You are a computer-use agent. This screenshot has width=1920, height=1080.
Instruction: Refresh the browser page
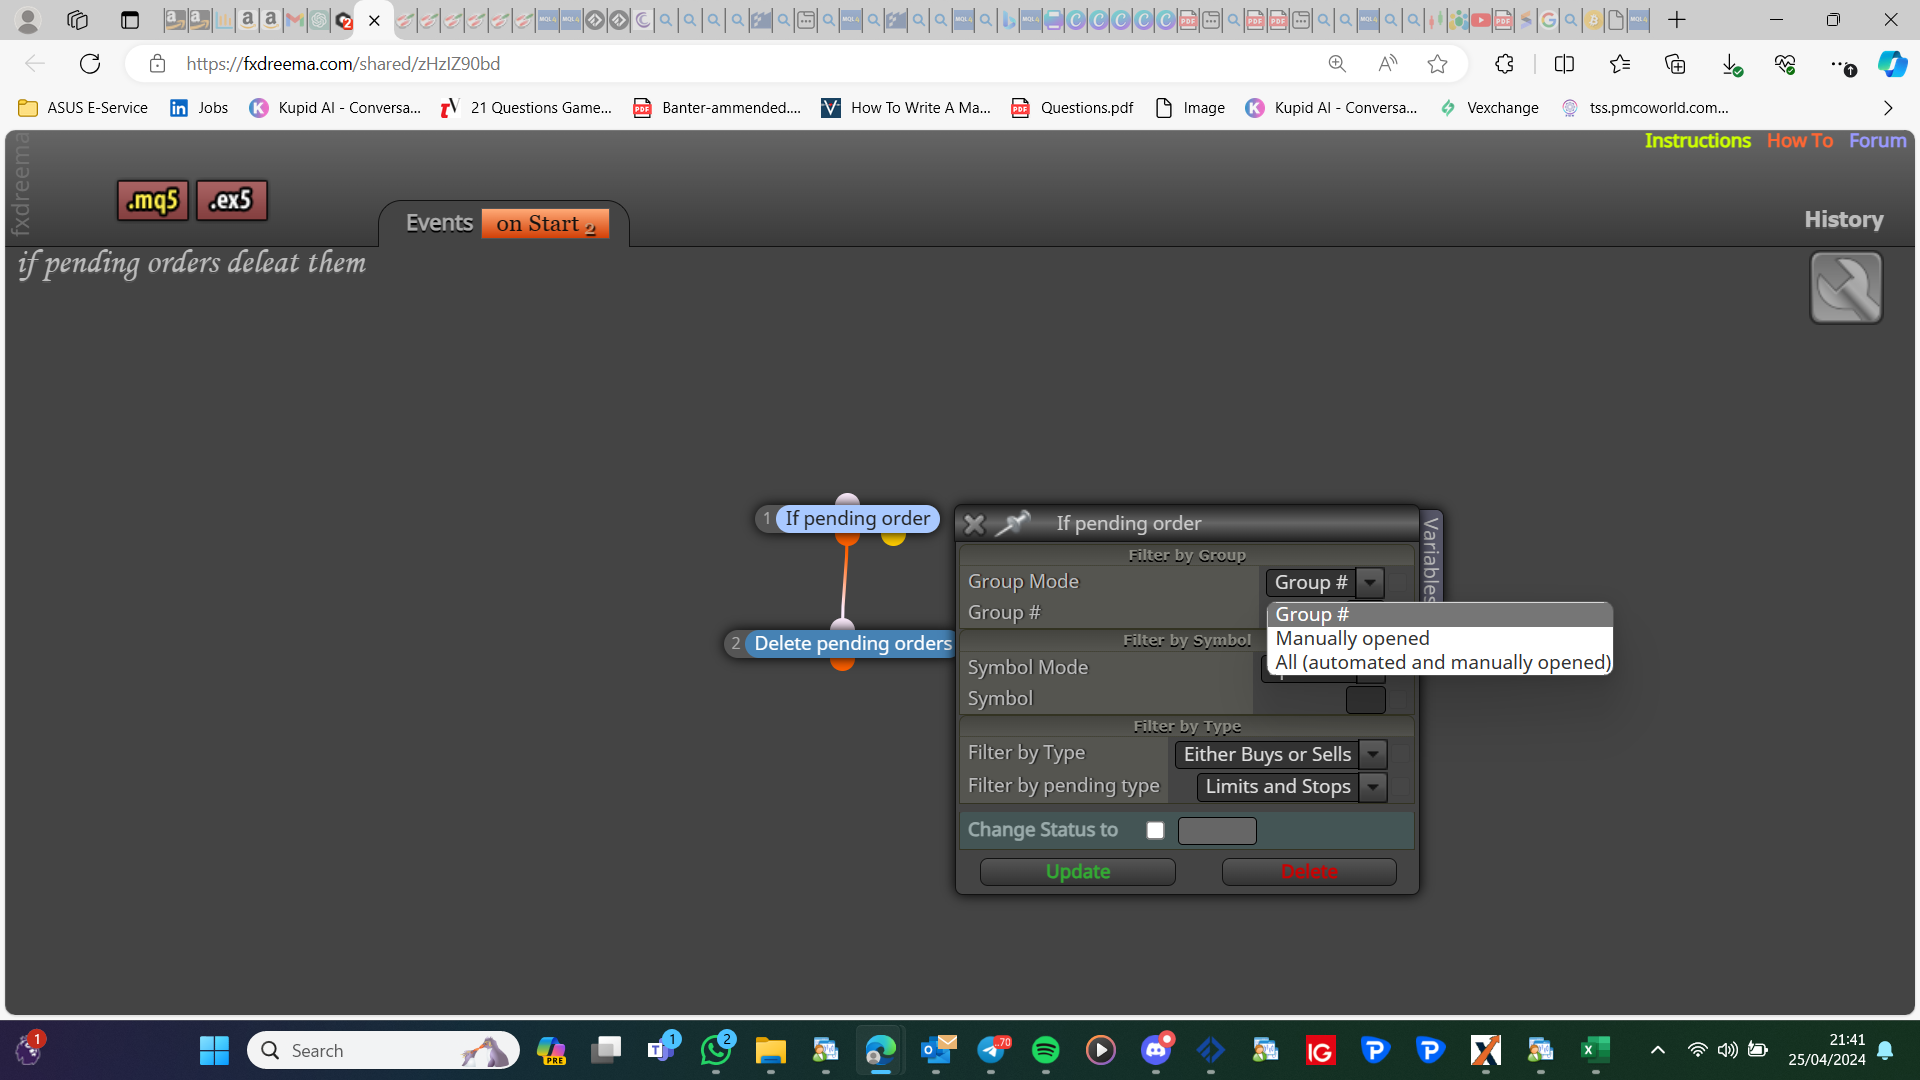[x=90, y=64]
